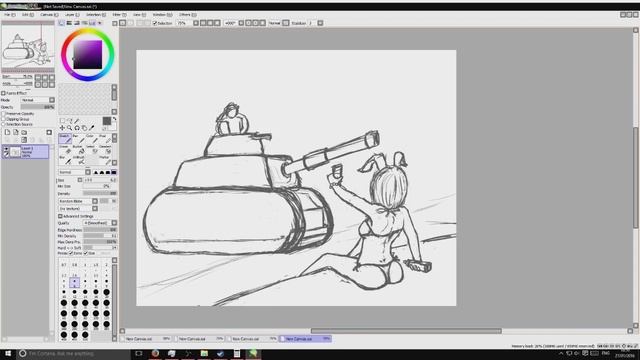Open the Canvas menu
Screen dimensions: 640x360
49,15
